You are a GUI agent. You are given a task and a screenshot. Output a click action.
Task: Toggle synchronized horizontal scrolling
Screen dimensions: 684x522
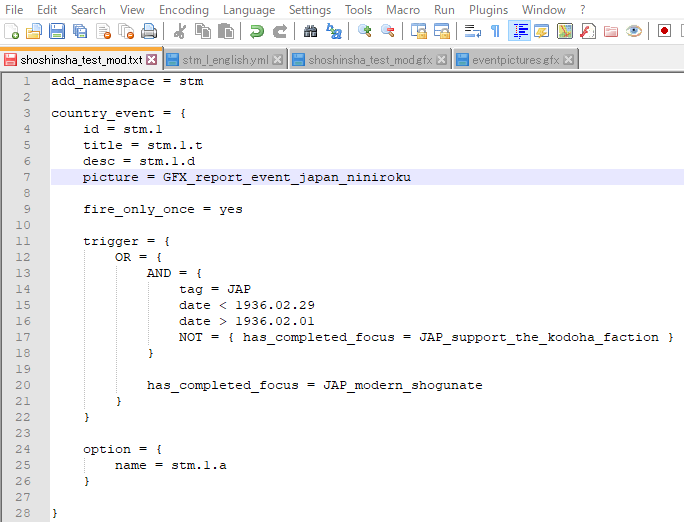pyautogui.click(x=441, y=31)
